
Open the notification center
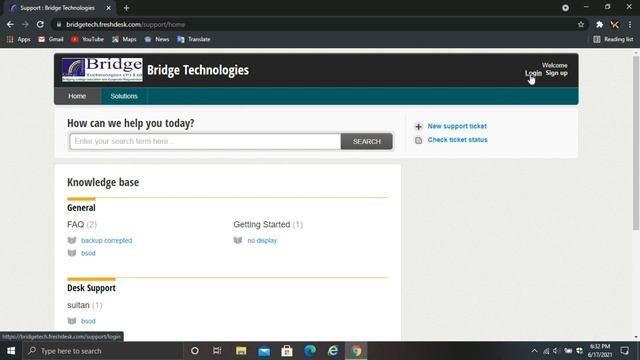coord(624,351)
